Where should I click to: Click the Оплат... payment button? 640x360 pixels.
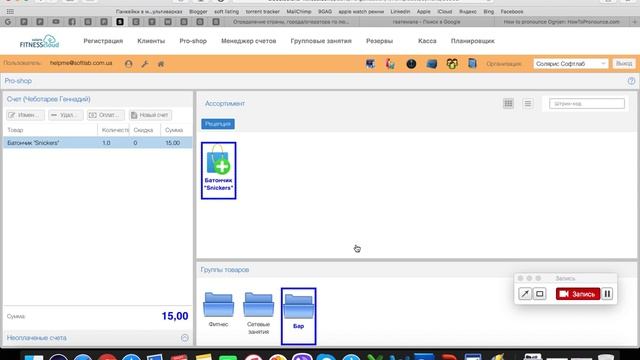(106, 115)
